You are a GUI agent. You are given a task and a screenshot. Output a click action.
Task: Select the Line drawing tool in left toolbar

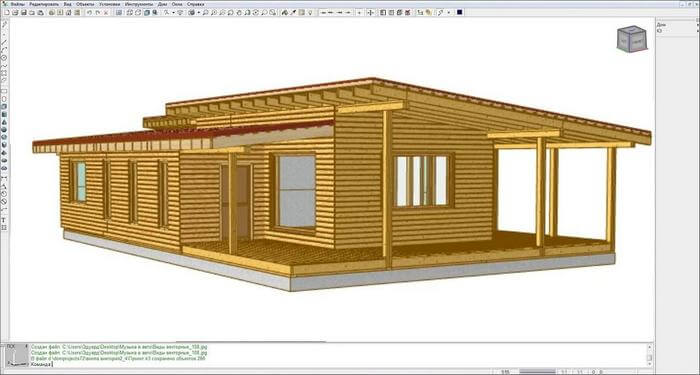4,43
